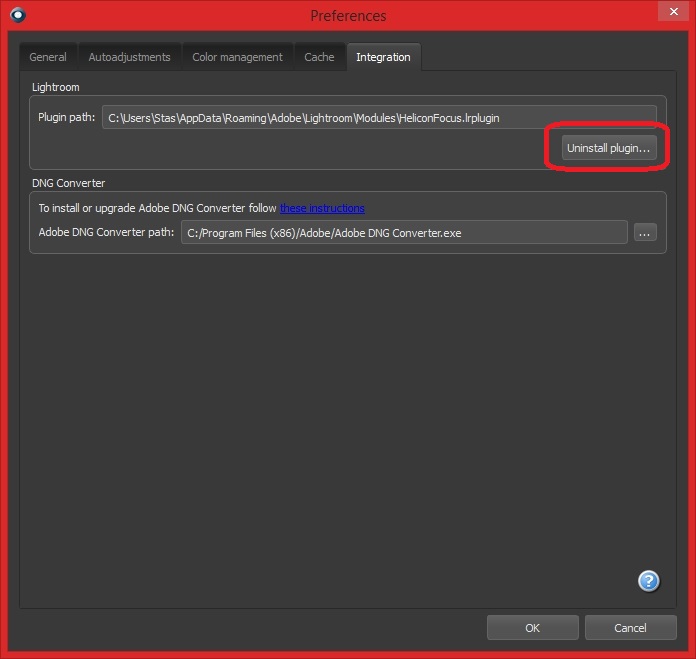Click the blue help question mark icon
Viewport: 696px width, 659px height.
click(649, 581)
